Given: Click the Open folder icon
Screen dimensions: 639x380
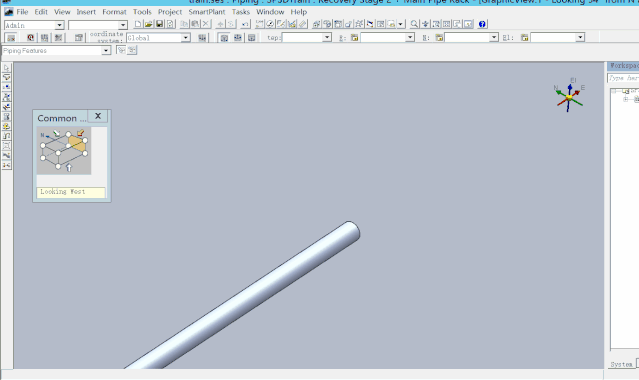Looking at the screenshot, I should [149, 24].
